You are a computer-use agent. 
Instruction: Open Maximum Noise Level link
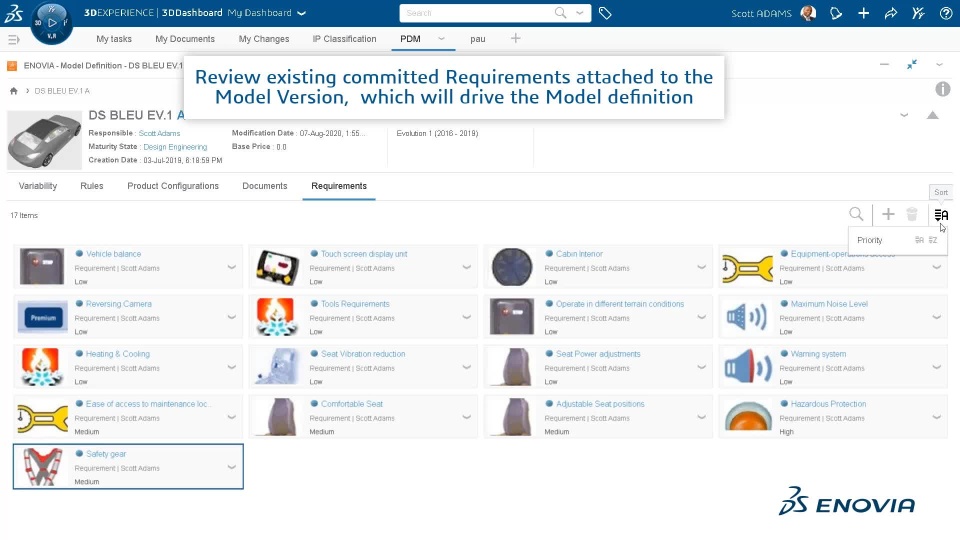pyautogui.click(x=829, y=304)
